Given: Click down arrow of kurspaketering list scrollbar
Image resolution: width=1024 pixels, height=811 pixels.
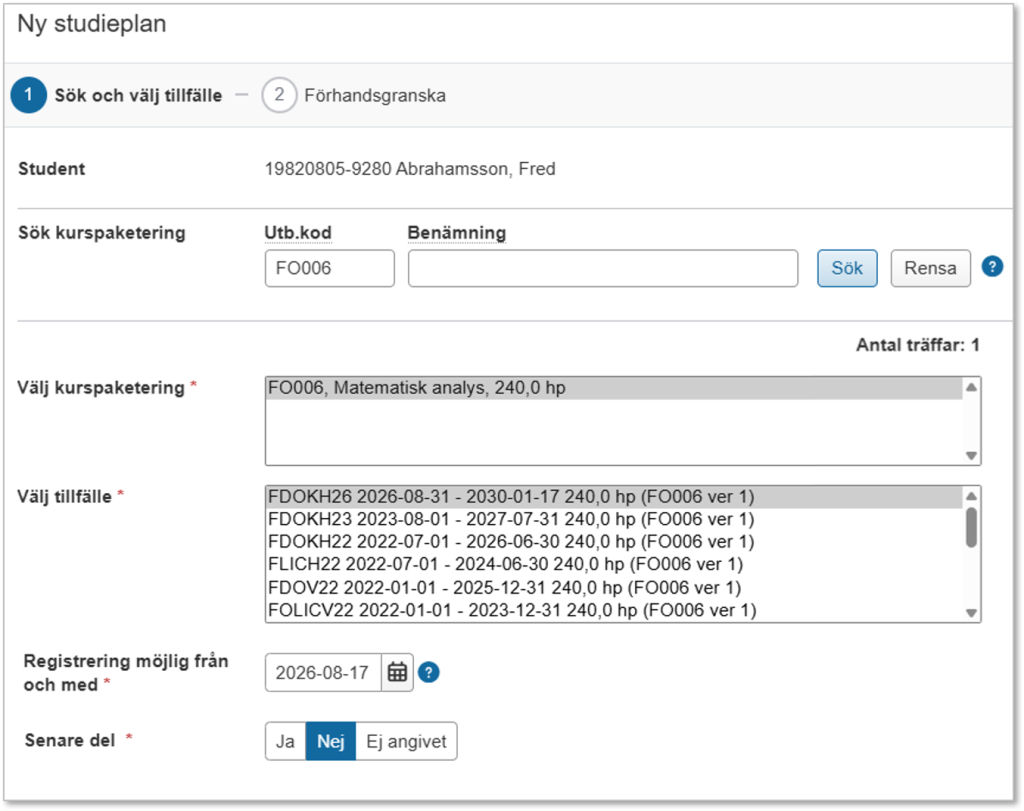Looking at the screenshot, I should point(971,455).
